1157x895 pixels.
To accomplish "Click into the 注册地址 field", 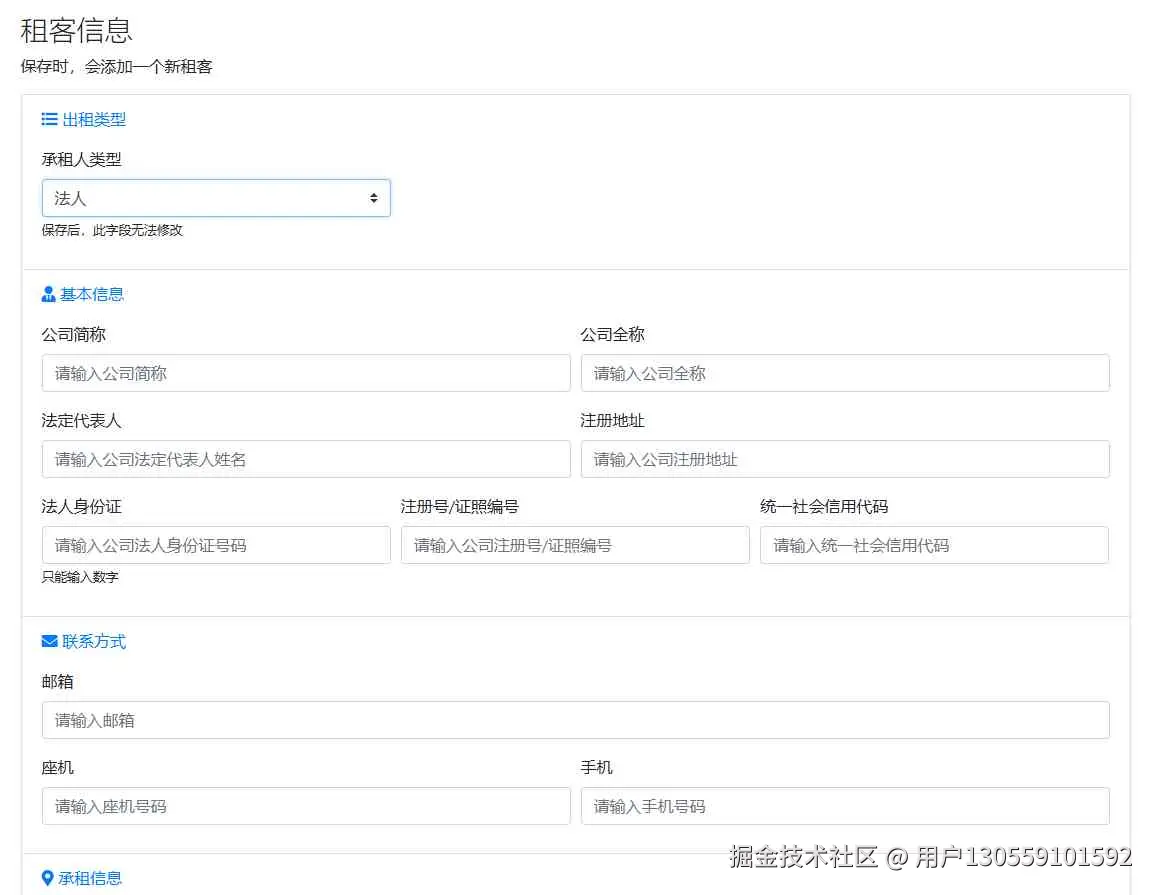I will [x=845, y=459].
